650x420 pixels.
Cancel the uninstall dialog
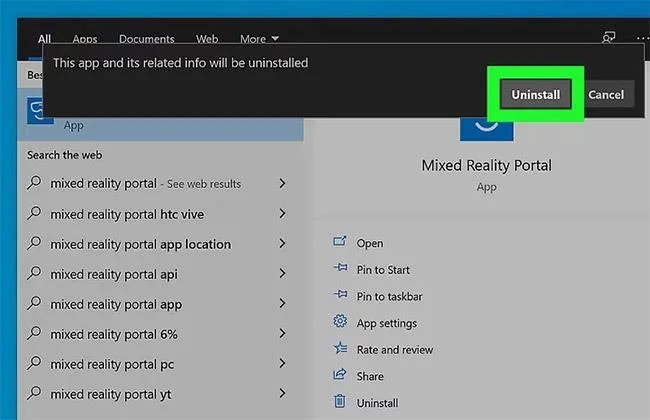point(606,95)
